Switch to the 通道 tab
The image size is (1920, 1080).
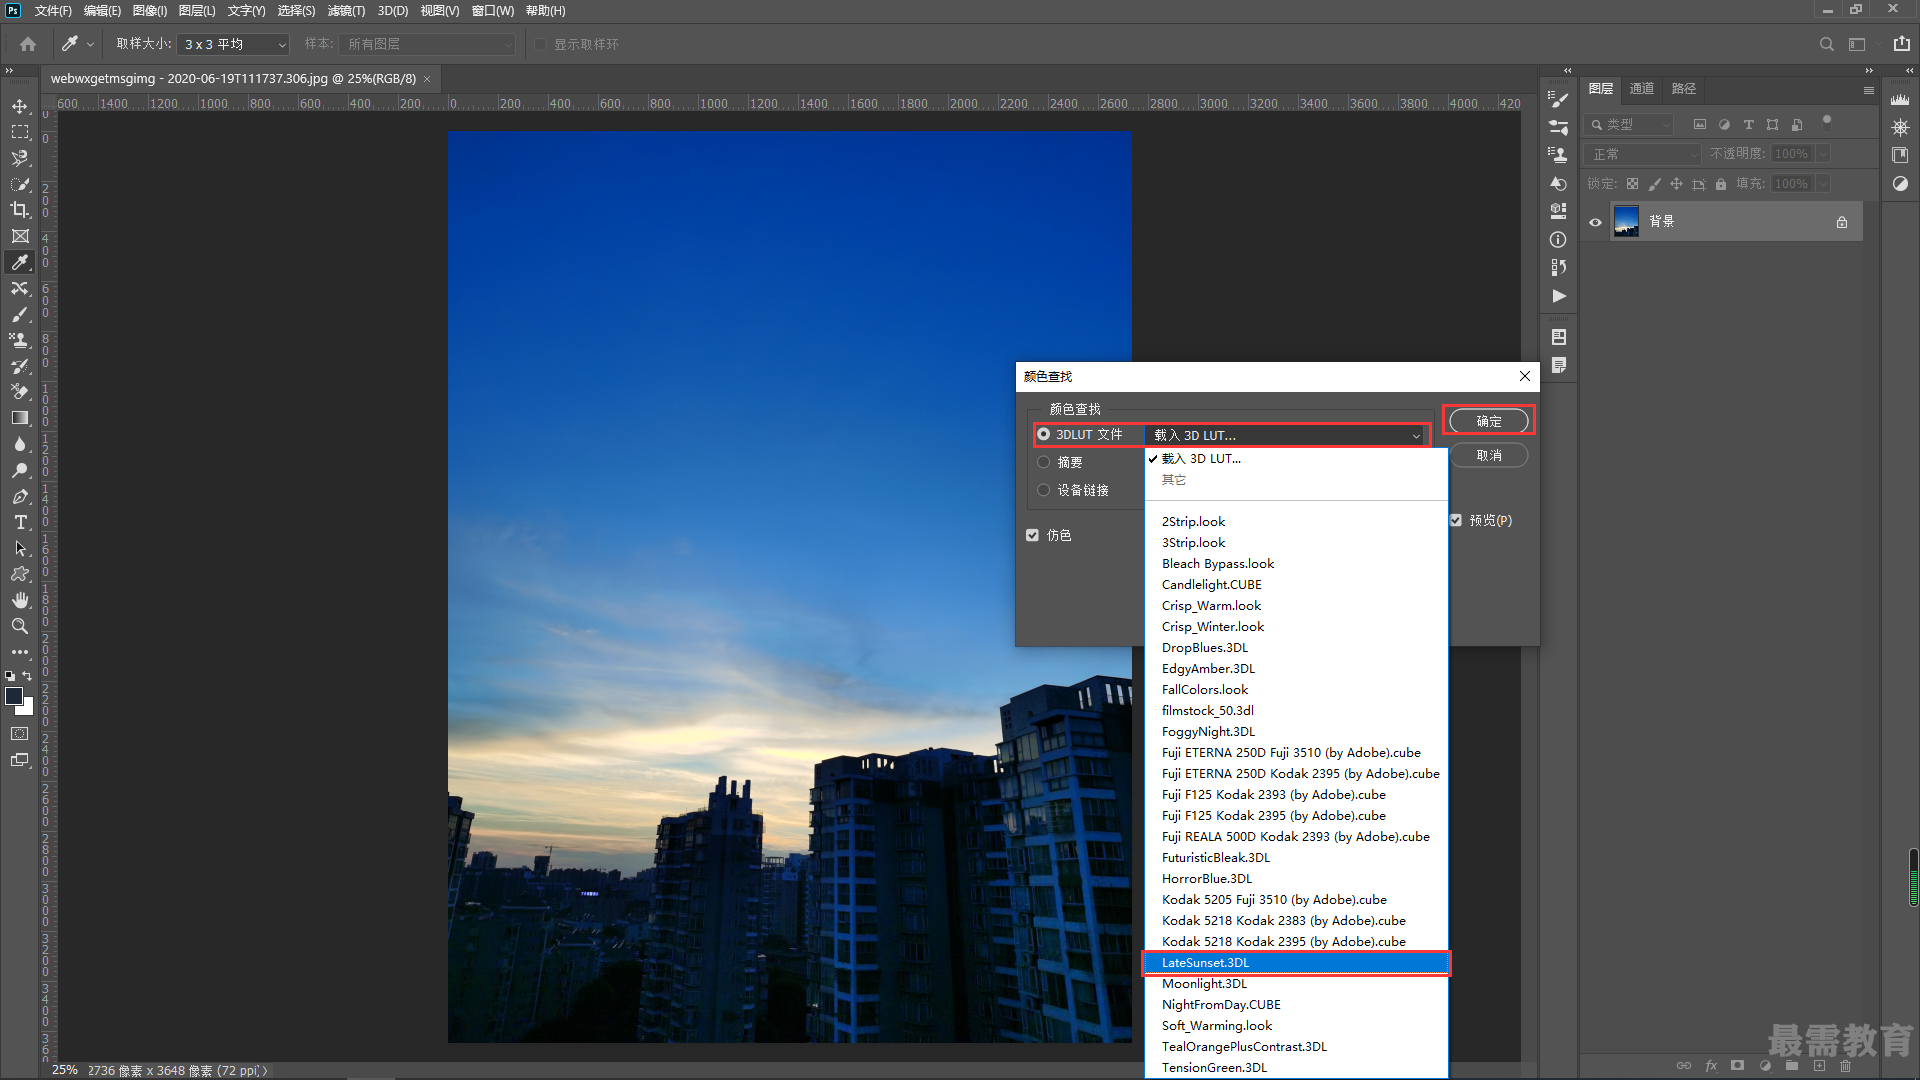point(1642,89)
